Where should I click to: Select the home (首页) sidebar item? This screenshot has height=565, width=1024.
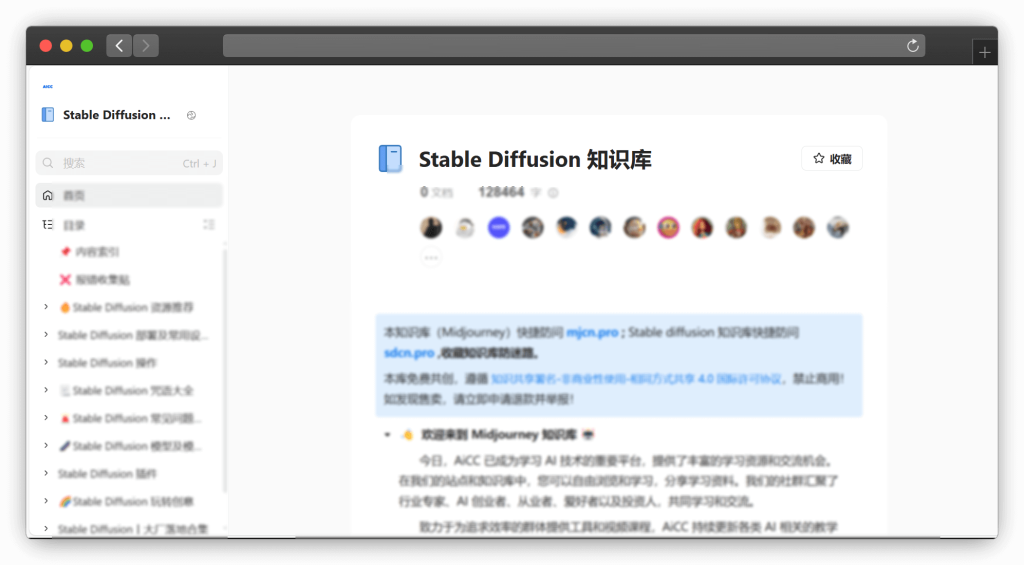pyautogui.click(x=129, y=195)
